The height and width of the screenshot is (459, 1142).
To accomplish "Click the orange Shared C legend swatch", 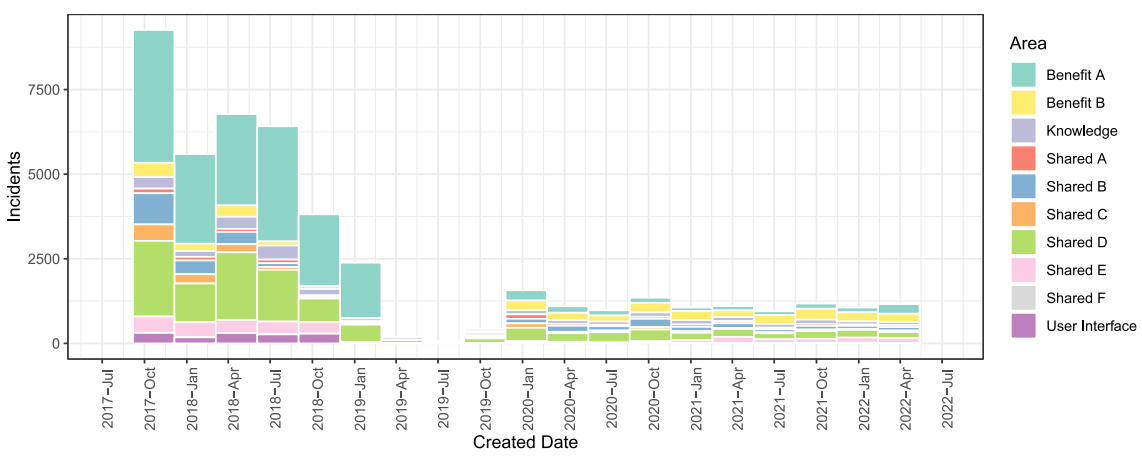I will 1023,215.
